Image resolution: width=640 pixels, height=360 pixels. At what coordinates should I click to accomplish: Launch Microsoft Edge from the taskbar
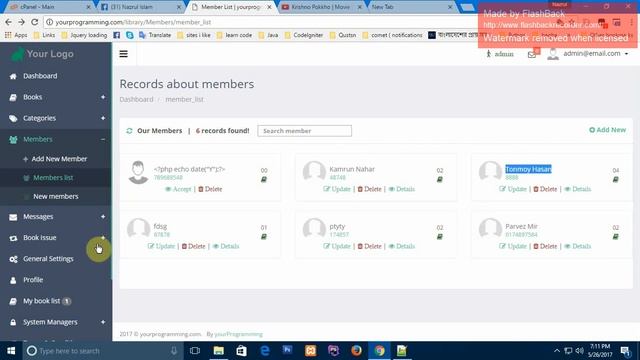264,351
